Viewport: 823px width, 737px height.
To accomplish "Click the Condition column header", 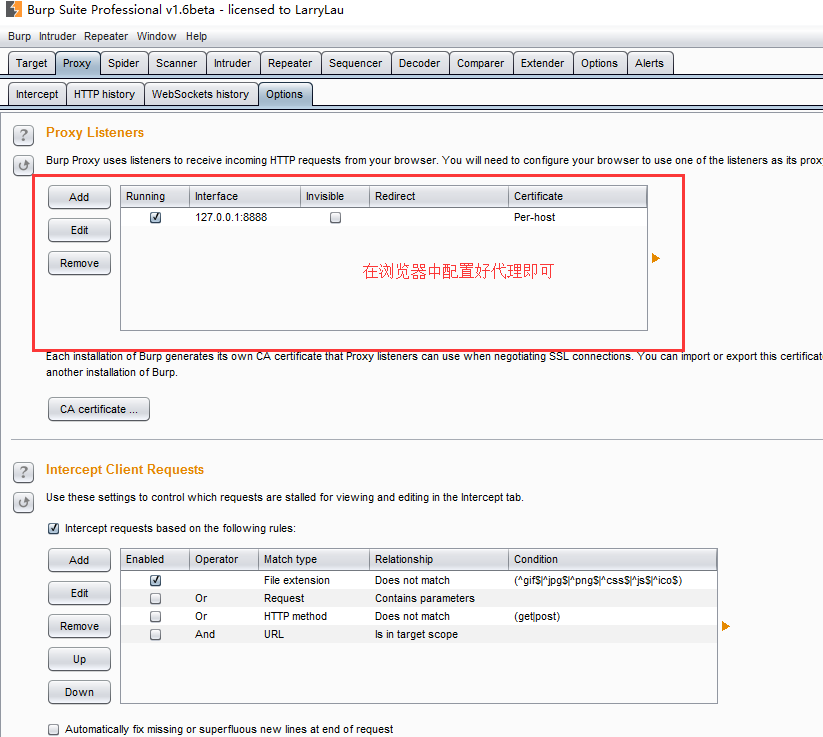I will coord(612,560).
